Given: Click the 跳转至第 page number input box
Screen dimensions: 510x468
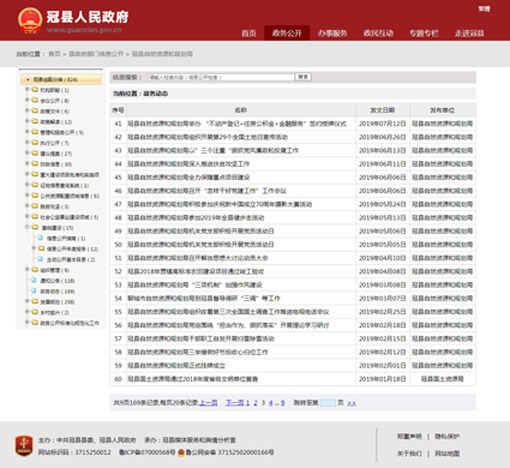Looking at the screenshot, I should tap(328, 403).
